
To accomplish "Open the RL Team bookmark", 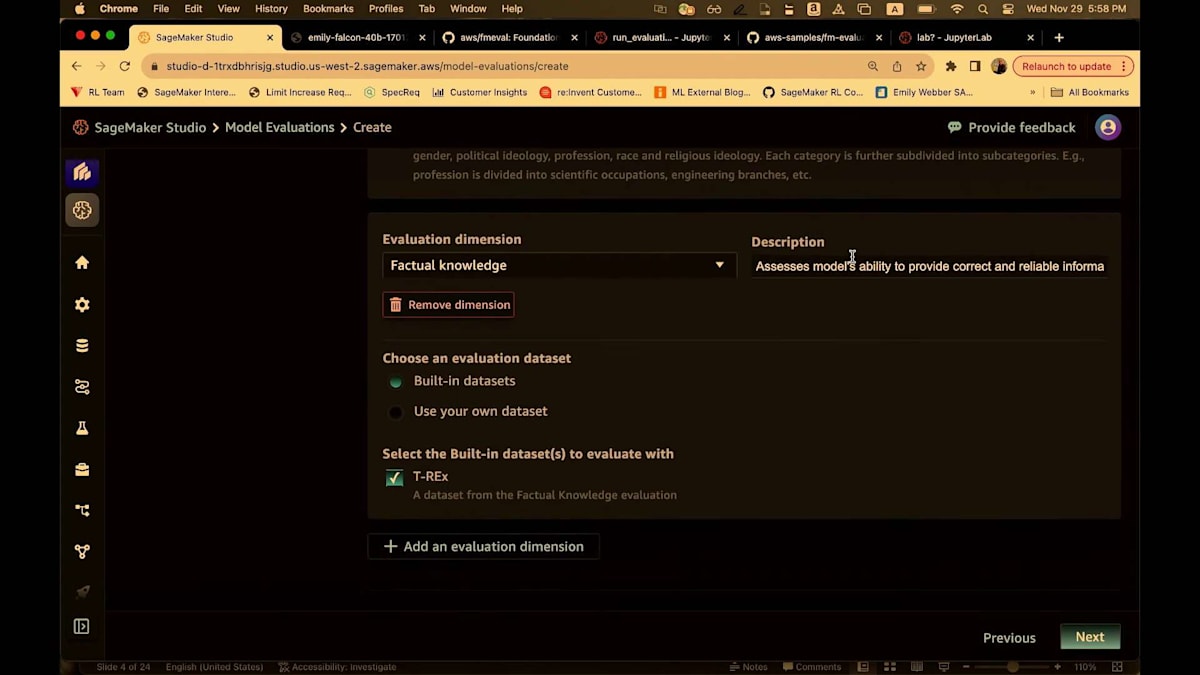I will click(x=97, y=92).
